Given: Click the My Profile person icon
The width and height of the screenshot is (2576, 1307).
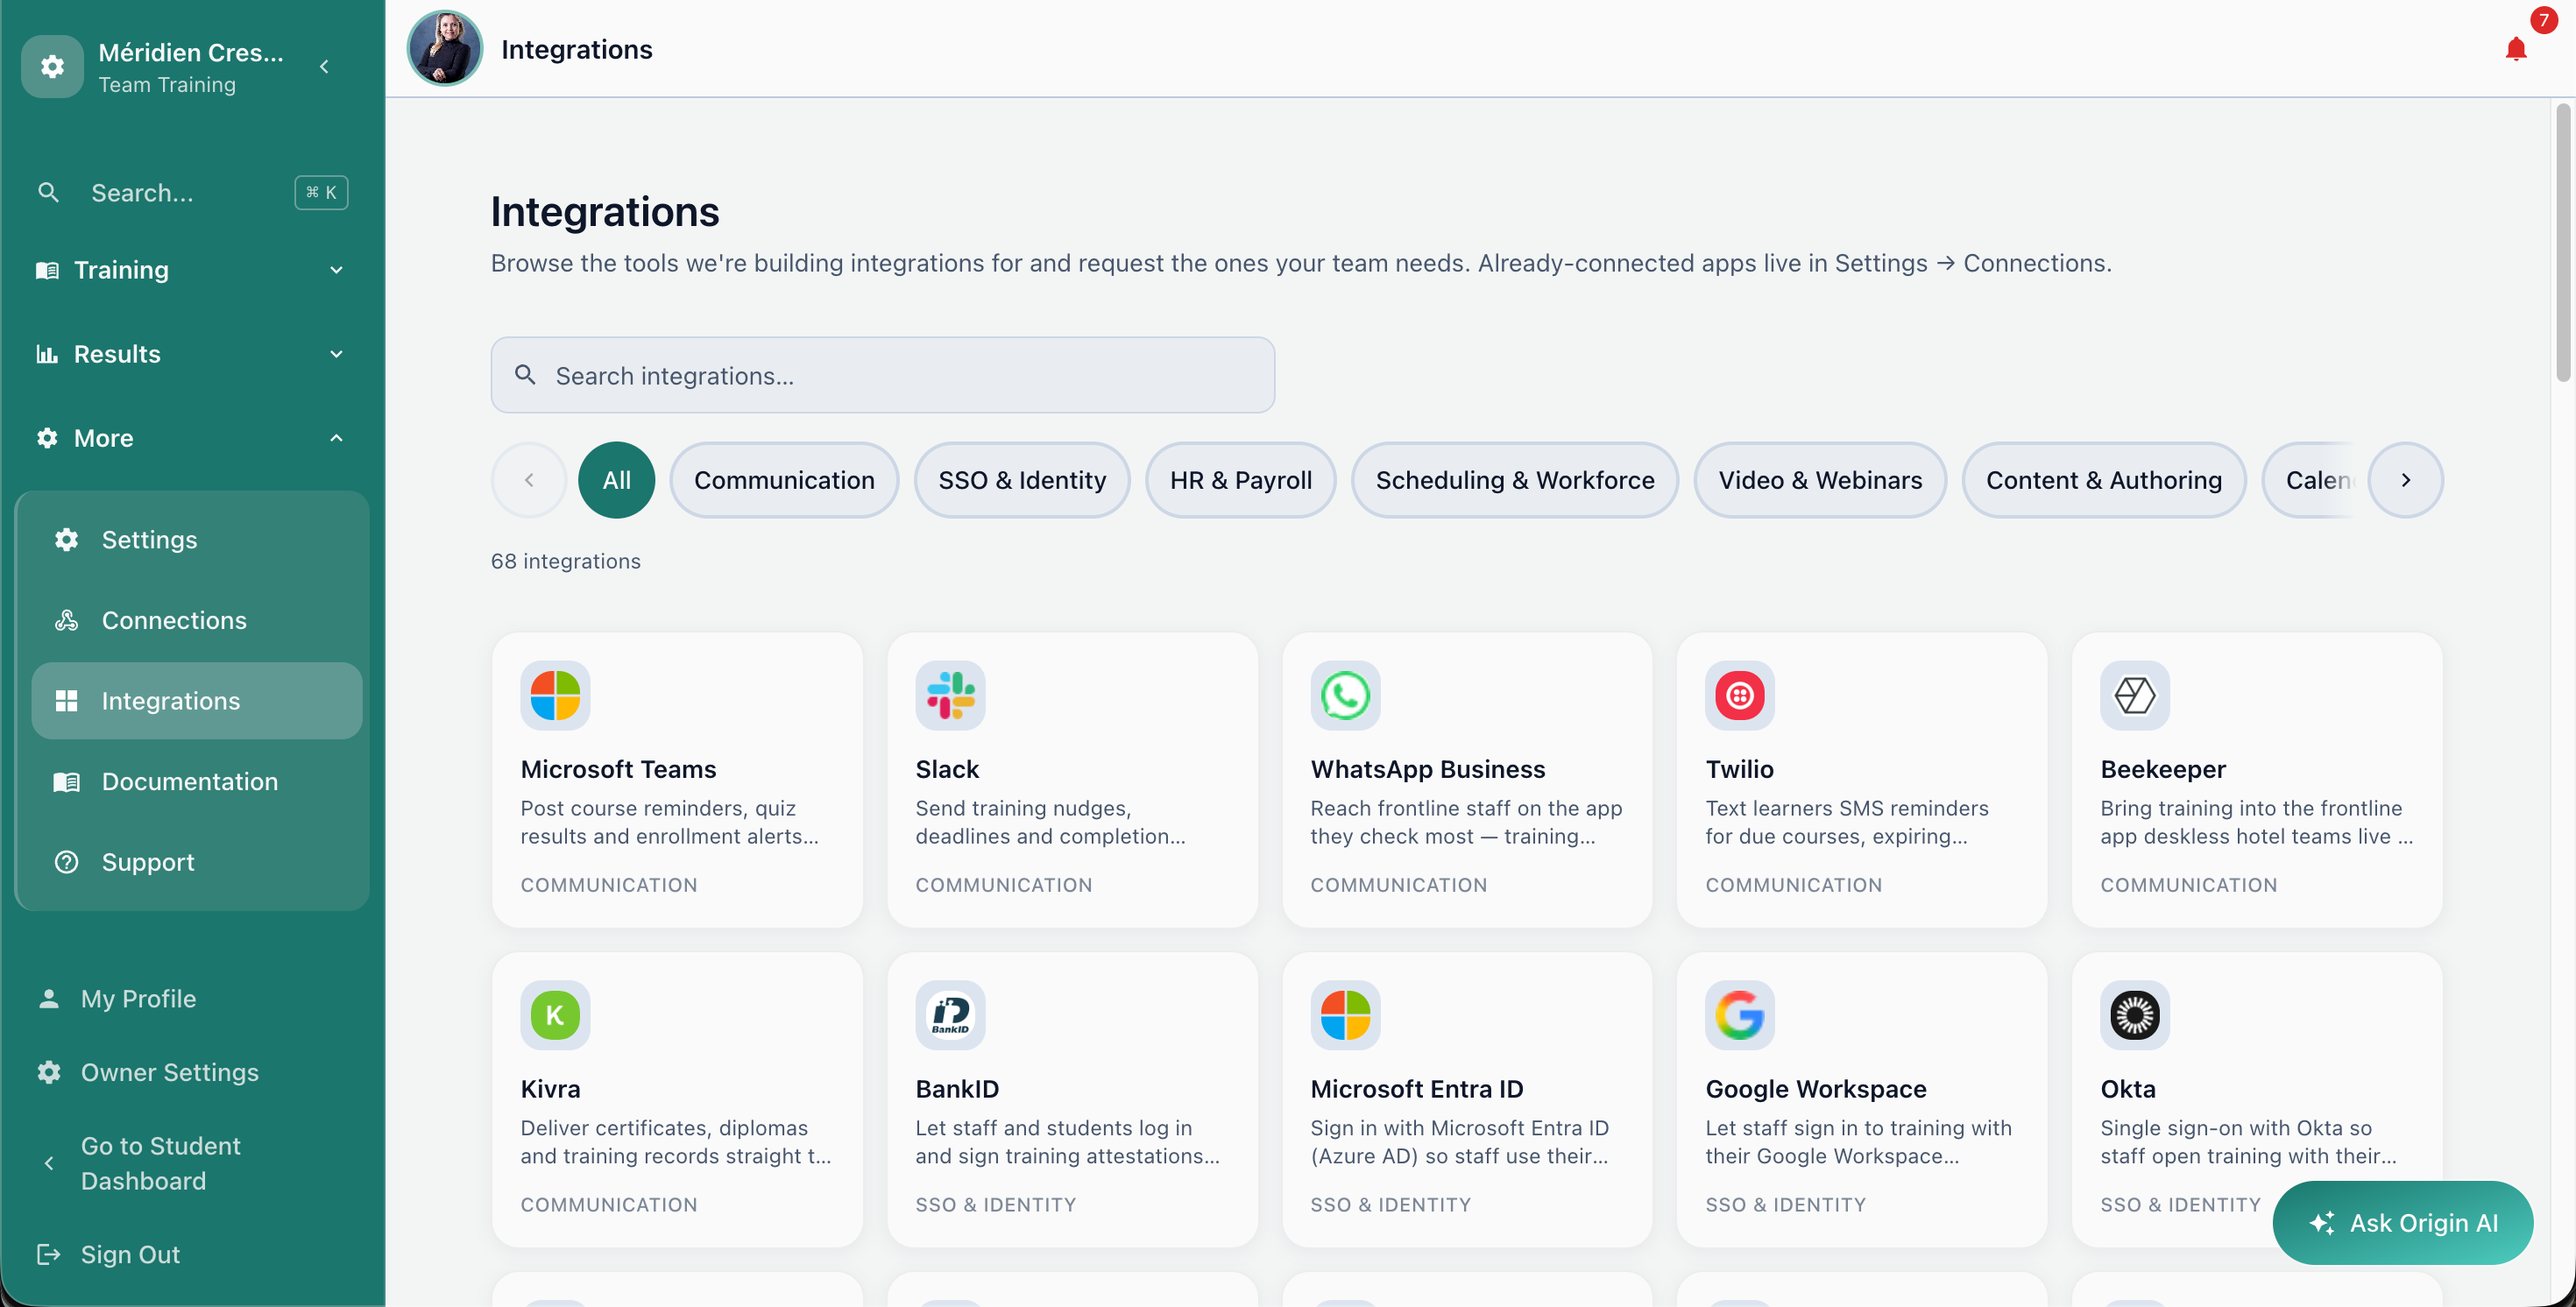Looking at the screenshot, I should (48, 998).
